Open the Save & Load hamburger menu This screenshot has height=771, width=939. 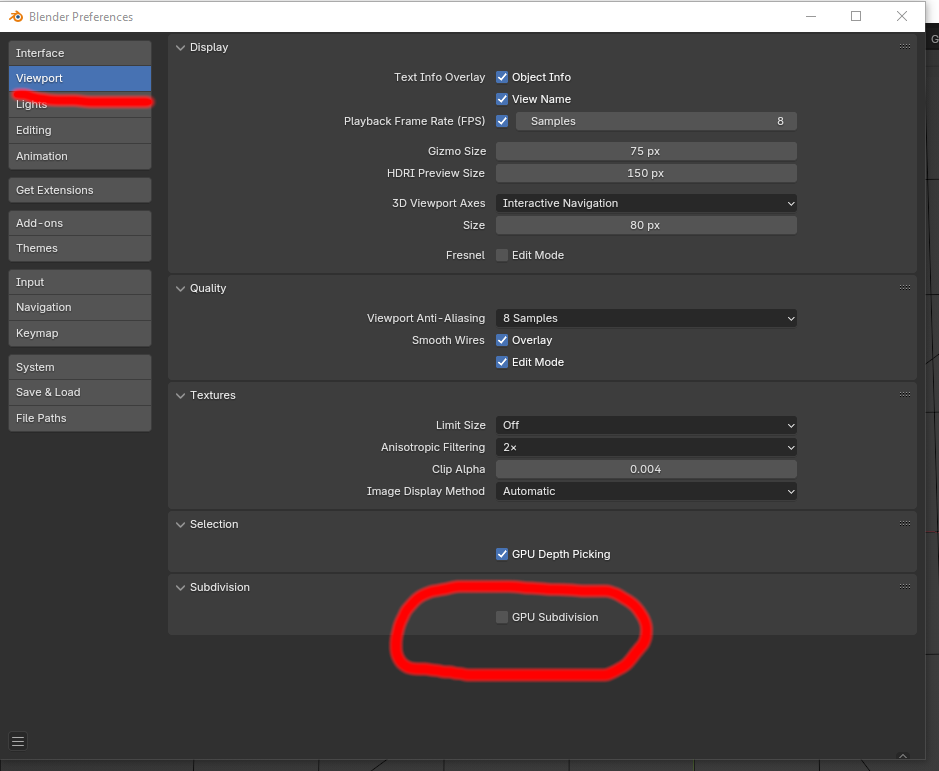coord(18,741)
